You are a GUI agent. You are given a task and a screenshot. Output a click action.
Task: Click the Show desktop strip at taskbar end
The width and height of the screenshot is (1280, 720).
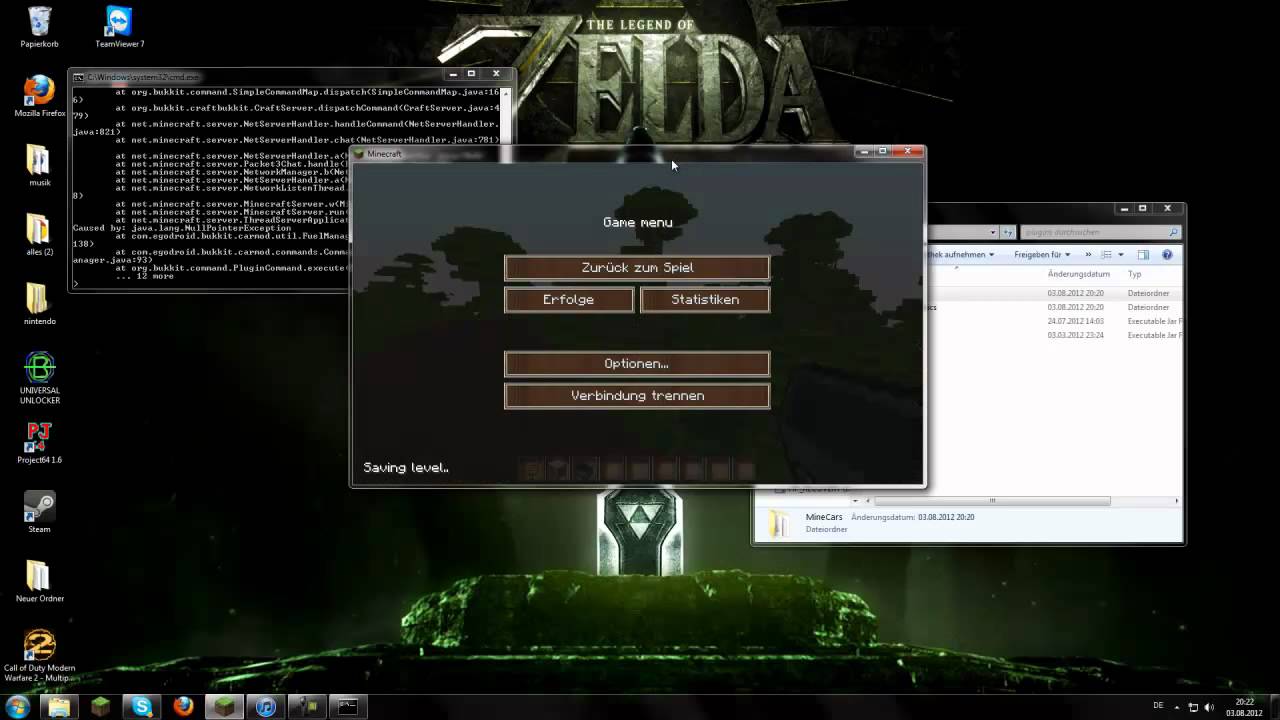pyautogui.click(x=1274, y=707)
